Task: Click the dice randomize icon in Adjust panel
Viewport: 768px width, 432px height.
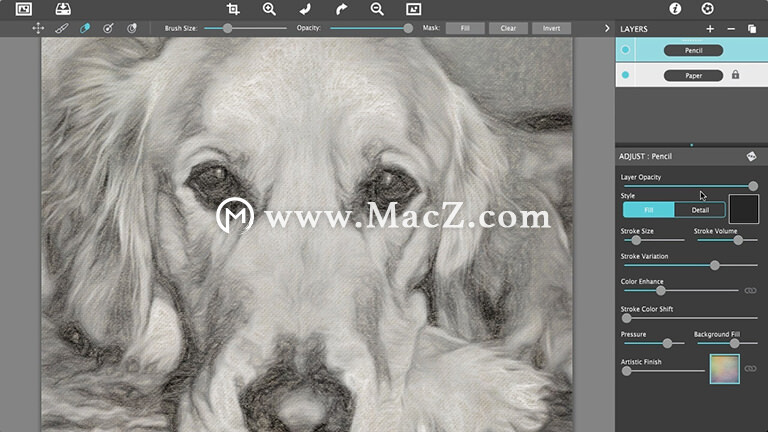Action: click(751, 156)
